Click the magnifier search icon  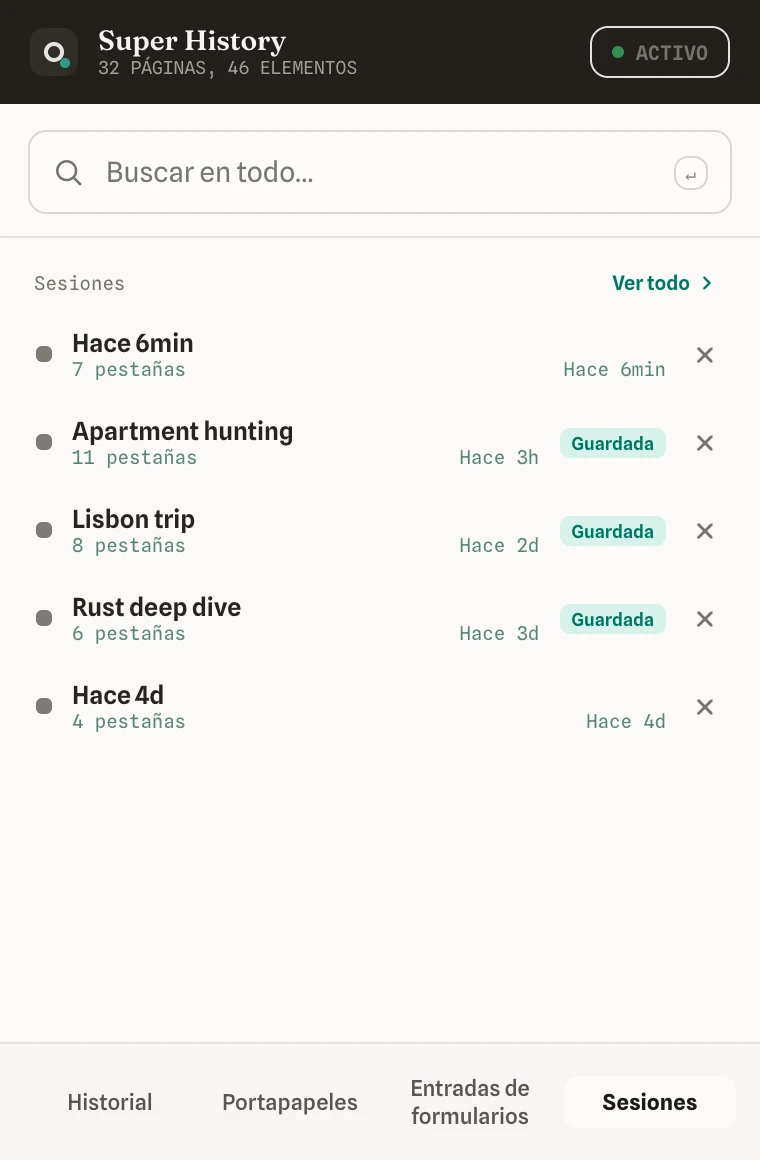coord(69,172)
